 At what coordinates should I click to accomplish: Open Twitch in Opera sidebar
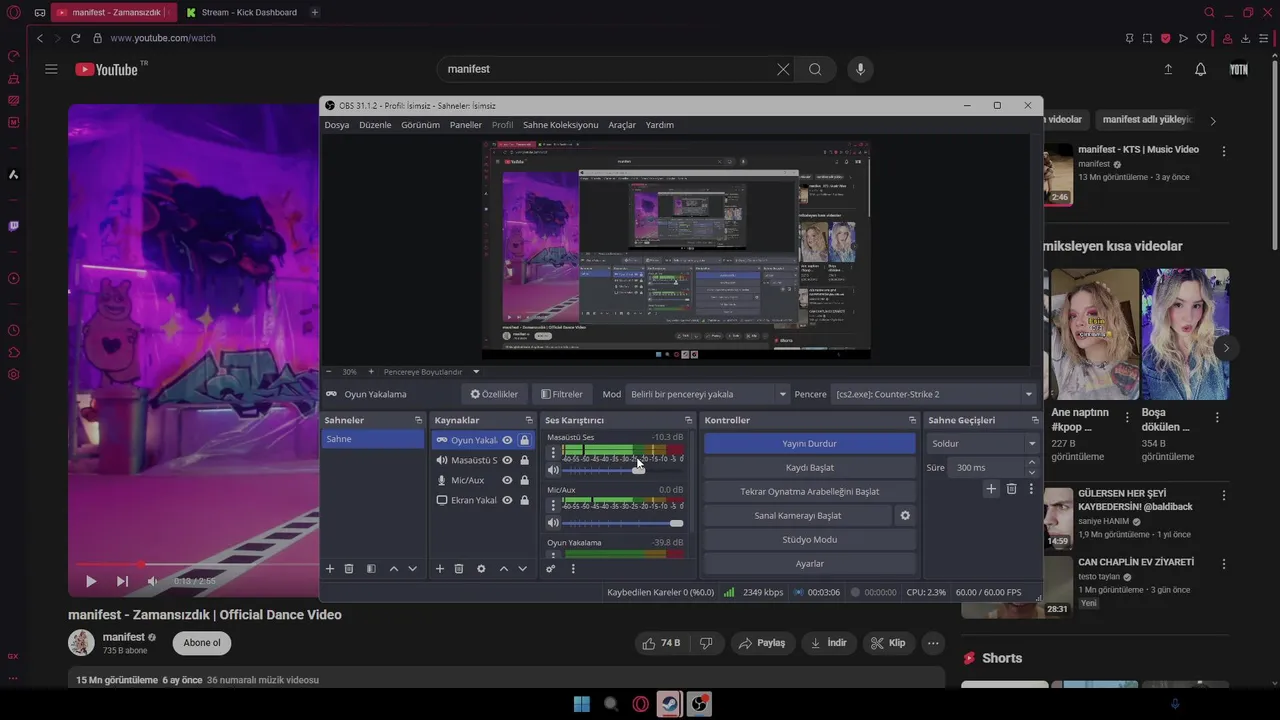tap(13, 226)
